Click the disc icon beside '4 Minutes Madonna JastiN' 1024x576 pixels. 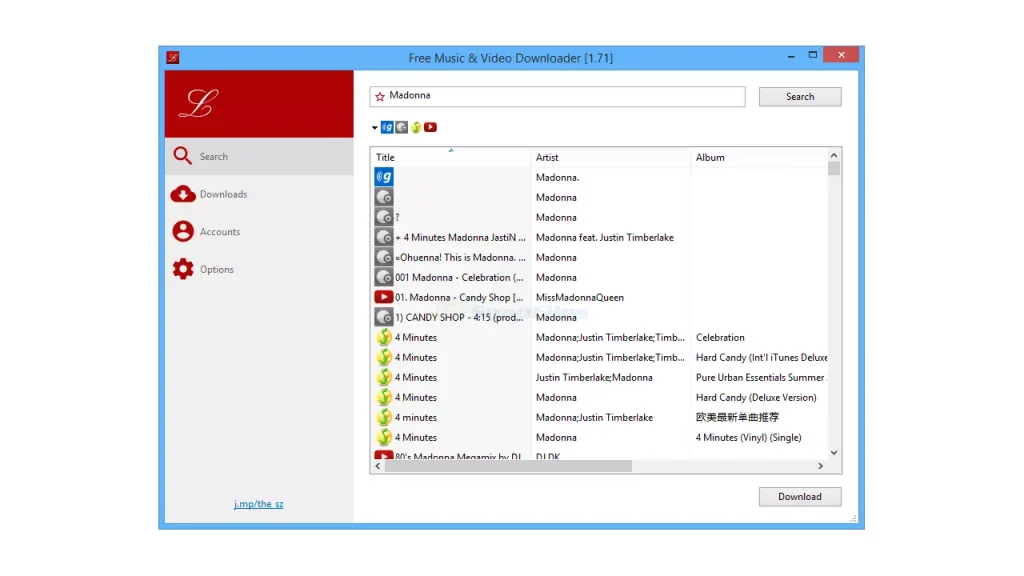pyautogui.click(x=384, y=237)
